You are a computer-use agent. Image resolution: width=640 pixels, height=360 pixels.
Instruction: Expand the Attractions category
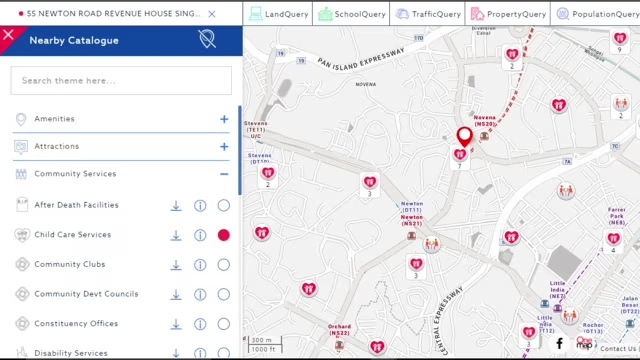point(224,147)
